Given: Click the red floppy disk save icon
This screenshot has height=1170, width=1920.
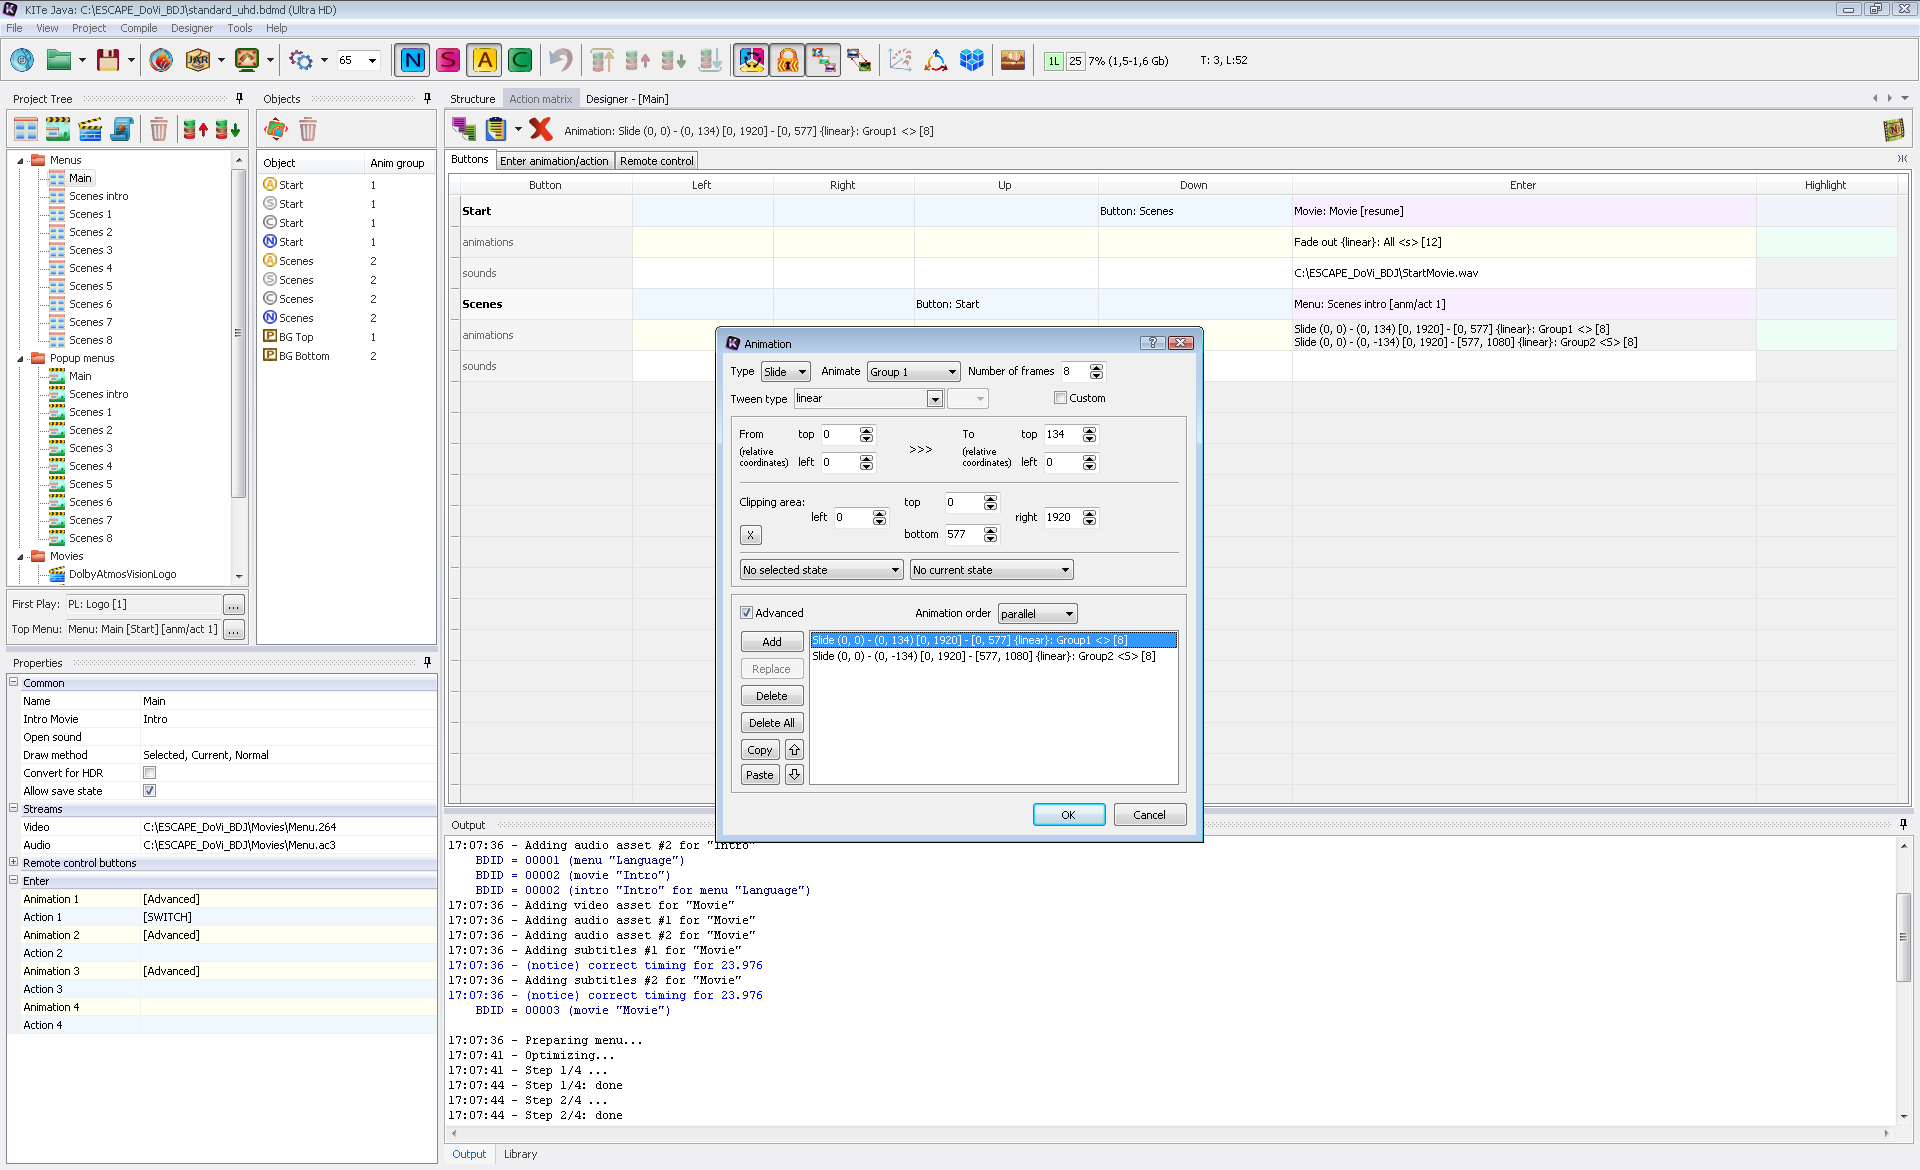Looking at the screenshot, I should click(x=108, y=61).
